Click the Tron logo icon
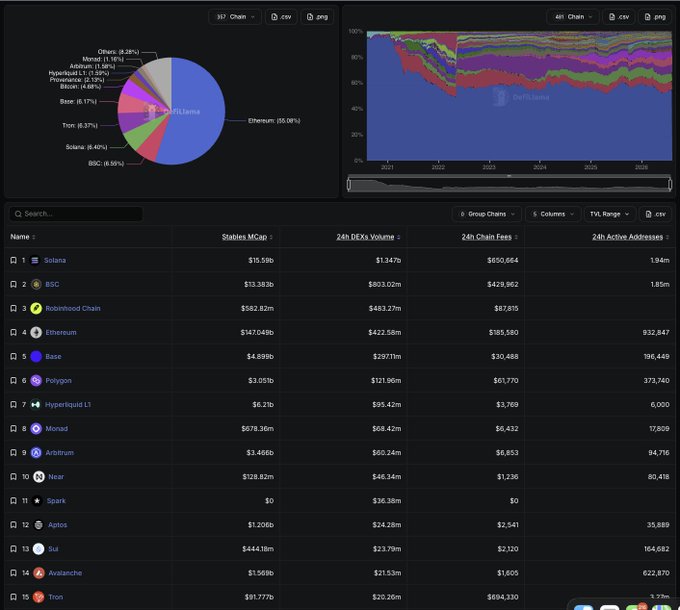 (39, 597)
